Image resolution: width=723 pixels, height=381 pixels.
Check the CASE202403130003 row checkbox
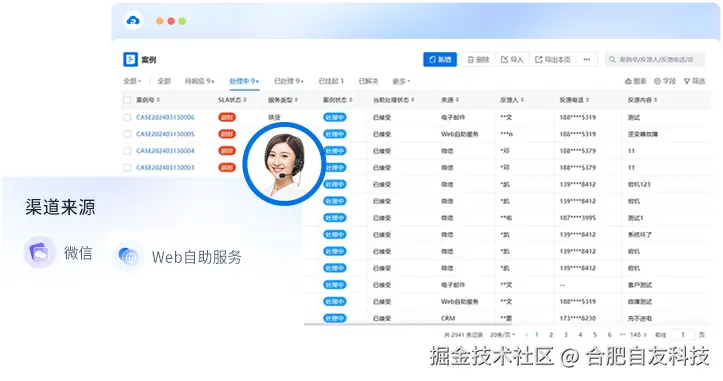pyautogui.click(x=127, y=167)
